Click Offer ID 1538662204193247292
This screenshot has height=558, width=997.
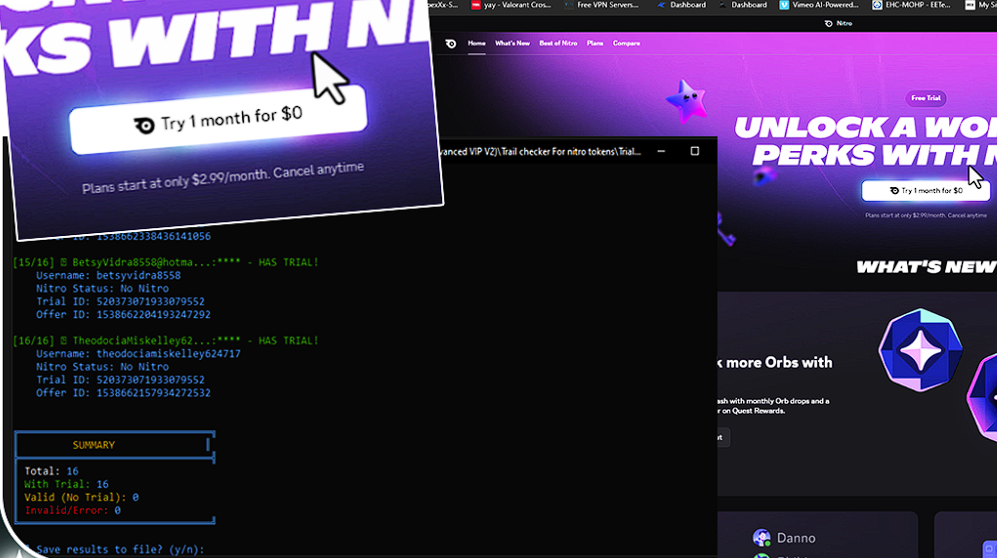tap(123, 315)
